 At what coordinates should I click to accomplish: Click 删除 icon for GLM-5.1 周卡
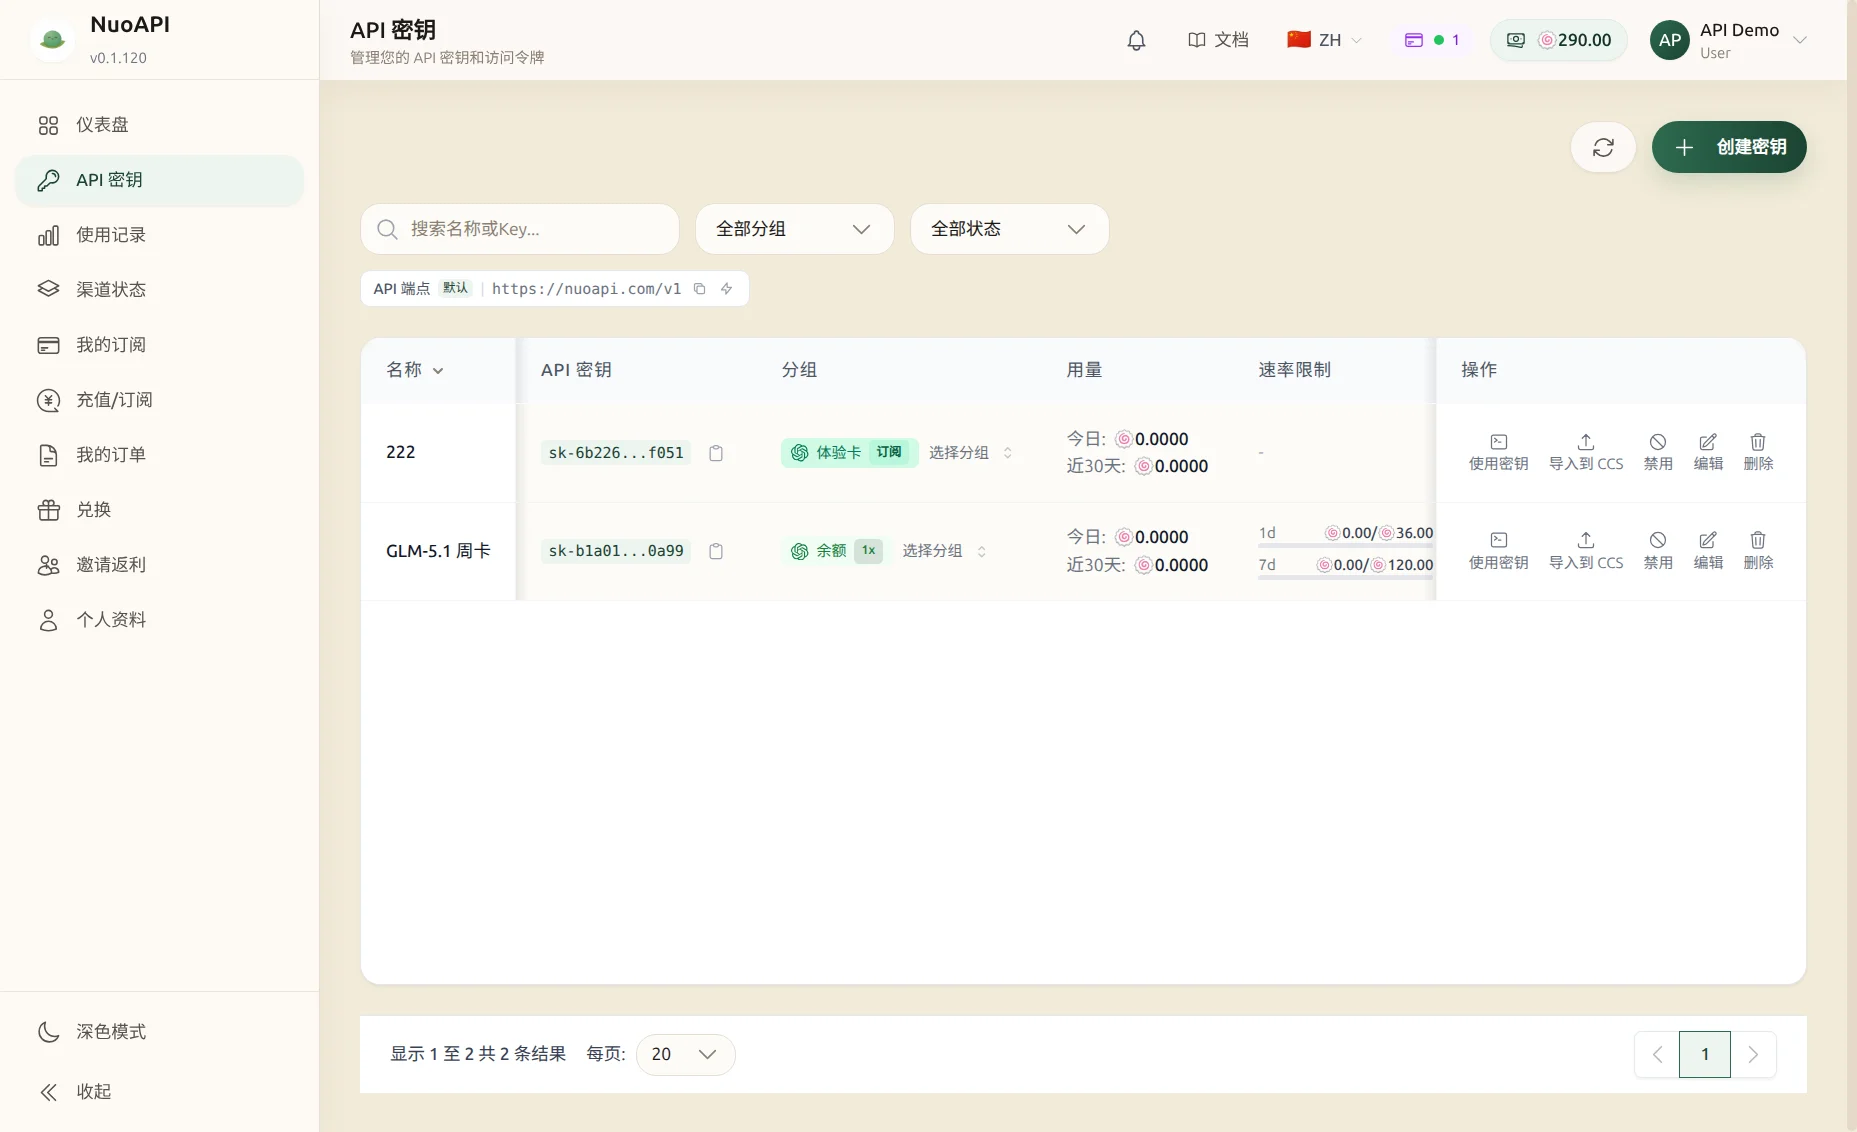1758,551
